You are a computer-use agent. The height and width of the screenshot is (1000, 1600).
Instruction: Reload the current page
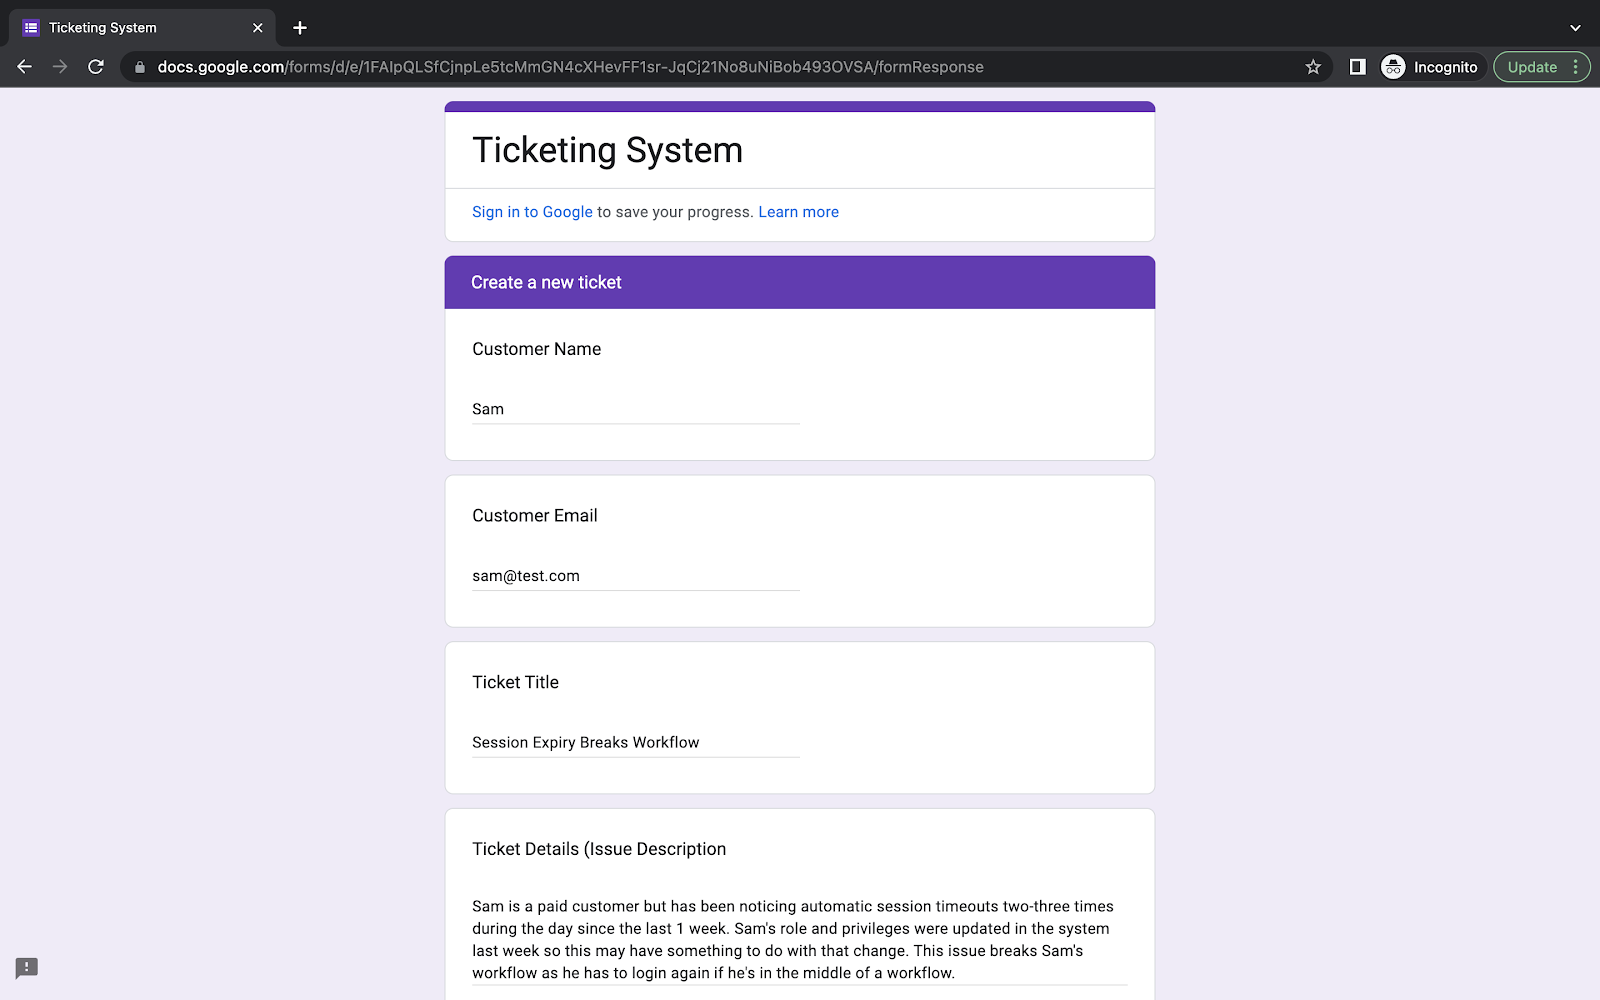pyautogui.click(x=96, y=67)
